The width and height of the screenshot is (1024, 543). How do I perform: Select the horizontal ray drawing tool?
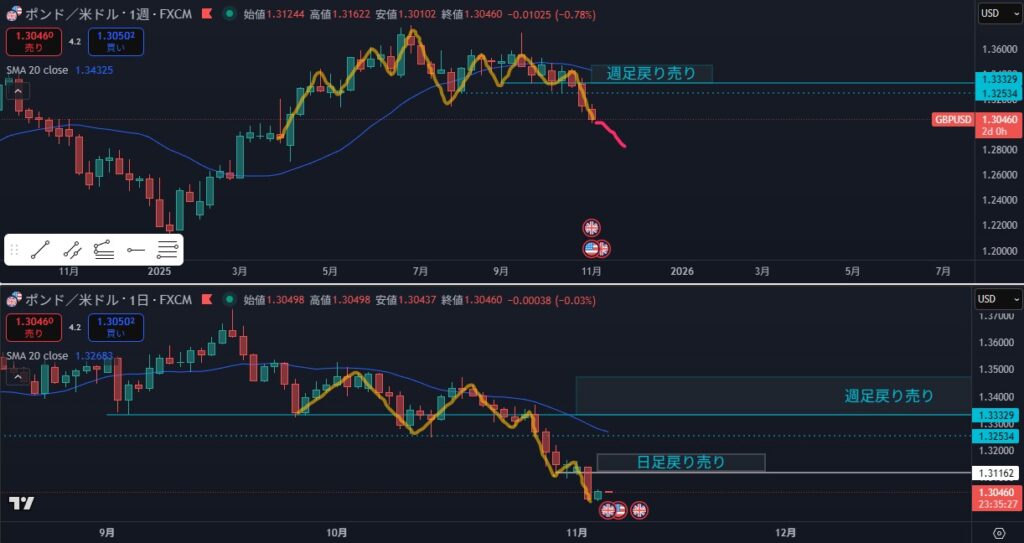[136, 250]
